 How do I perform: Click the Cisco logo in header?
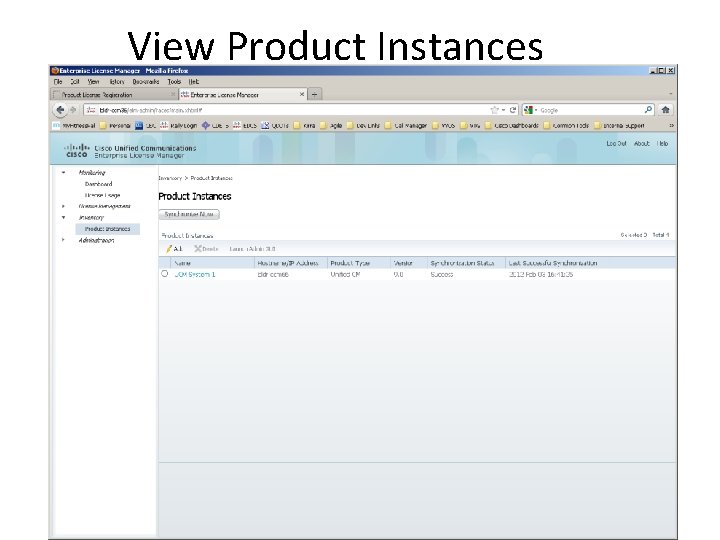[x=76, y=151]
